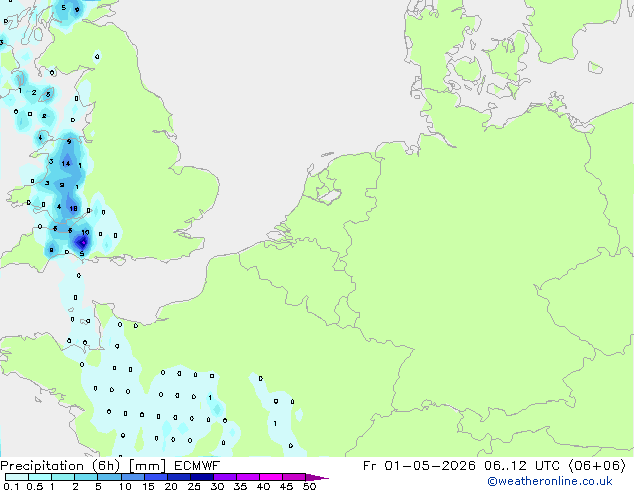Click the darkest purple precipitation core in England
Viewport: 634px width, 490px height.
[83, 243]
